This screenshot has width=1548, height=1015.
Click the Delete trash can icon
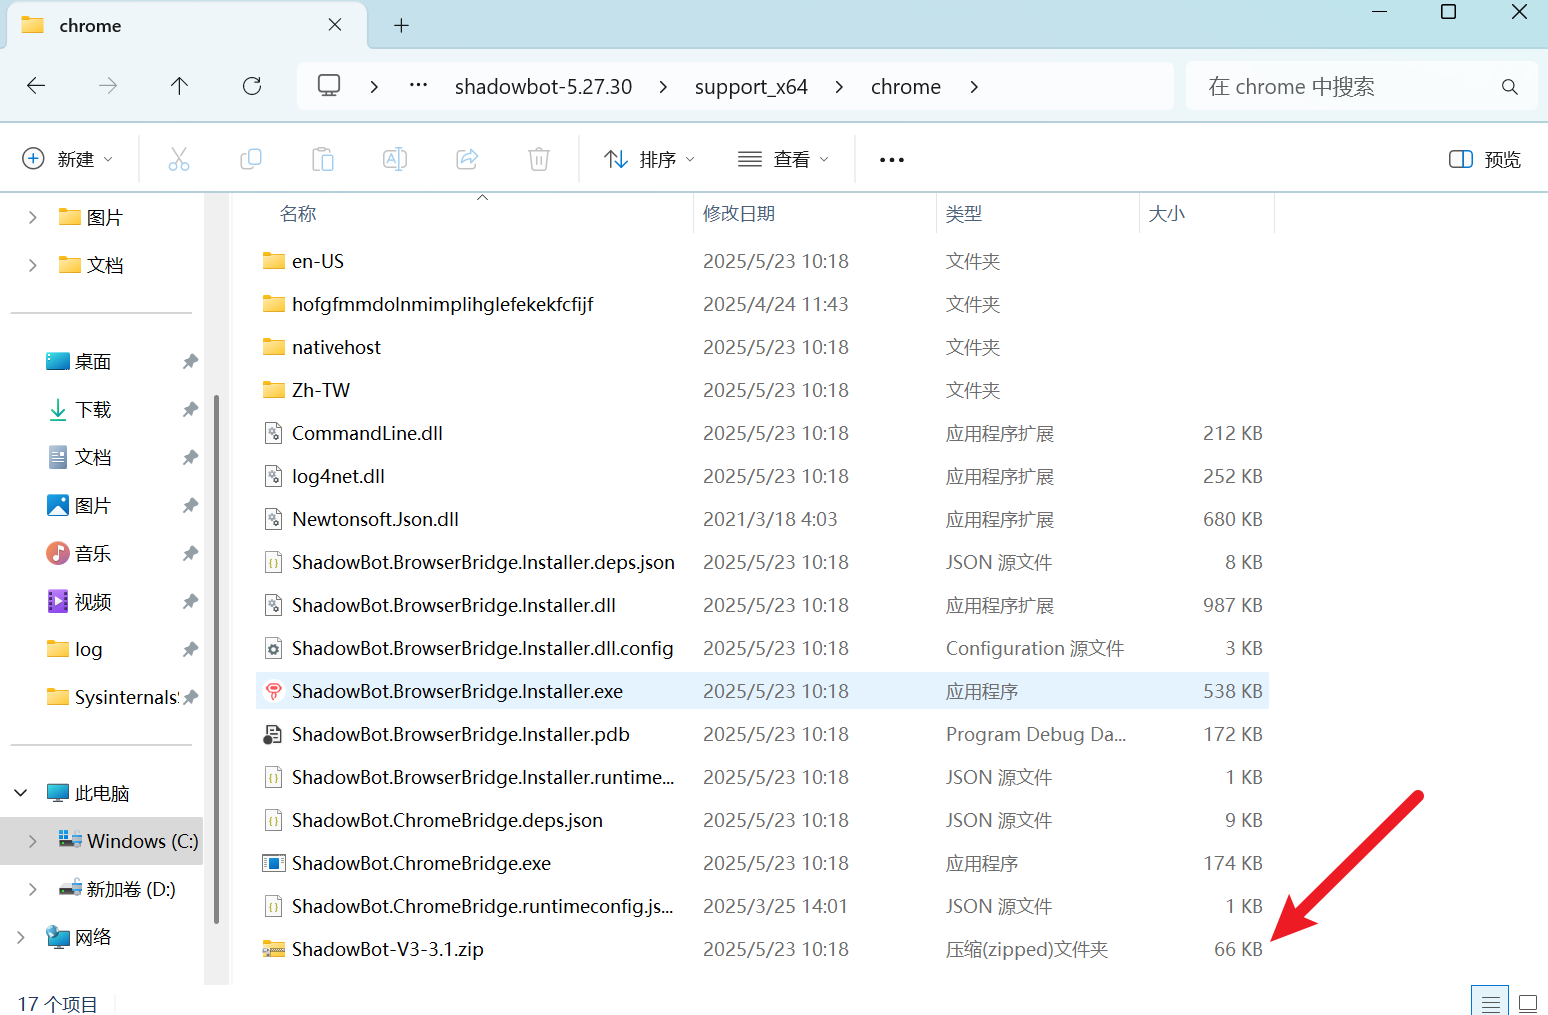(x=539, y=159)
